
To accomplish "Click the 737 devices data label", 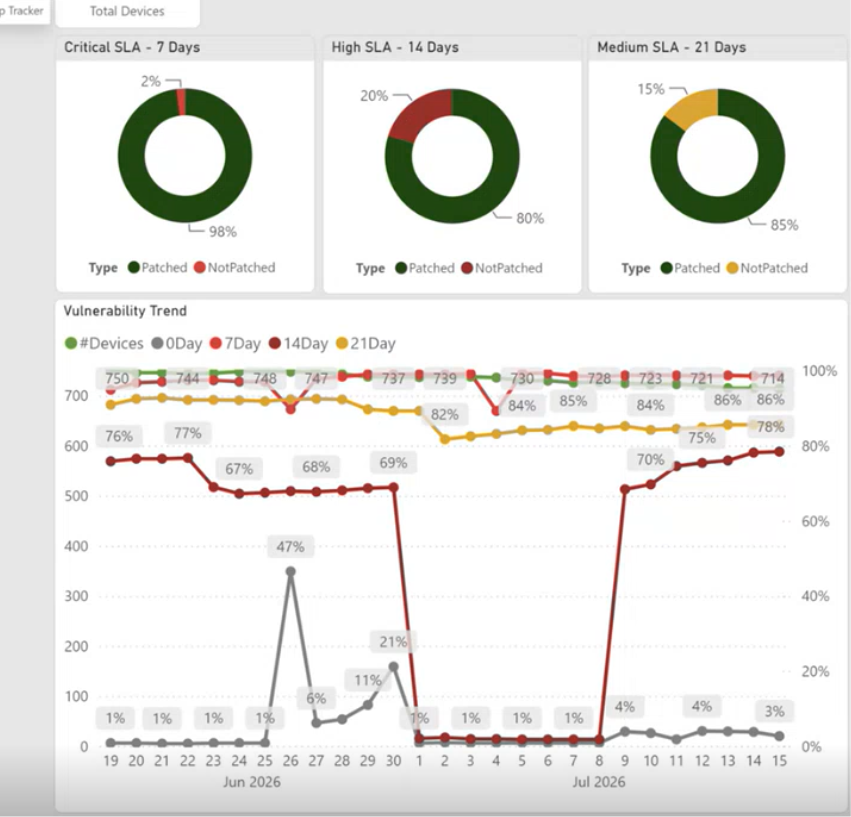I will pyautogui.click(x=393, y=378).
